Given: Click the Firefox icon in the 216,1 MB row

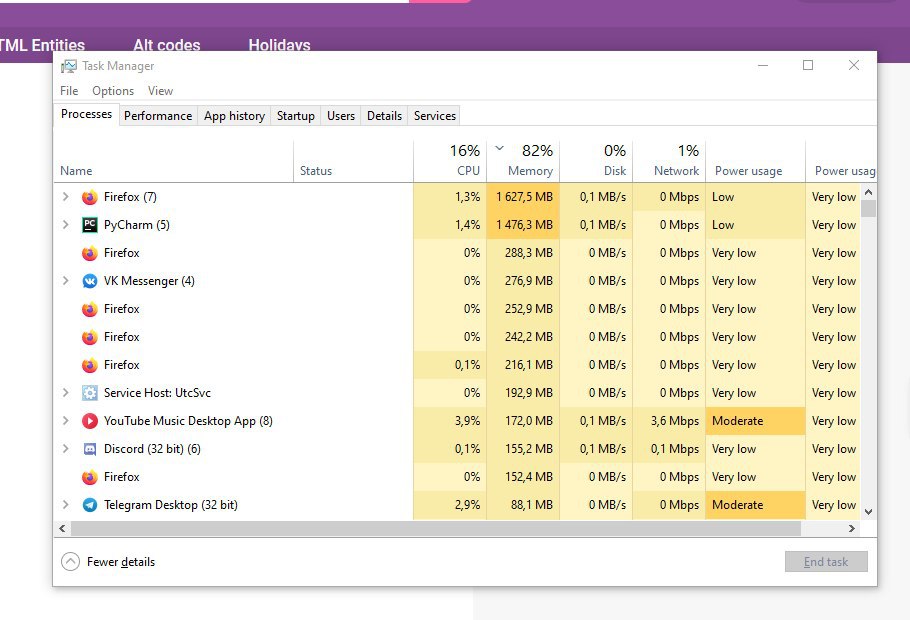Looking at the screenshot, I should [89, 365].
